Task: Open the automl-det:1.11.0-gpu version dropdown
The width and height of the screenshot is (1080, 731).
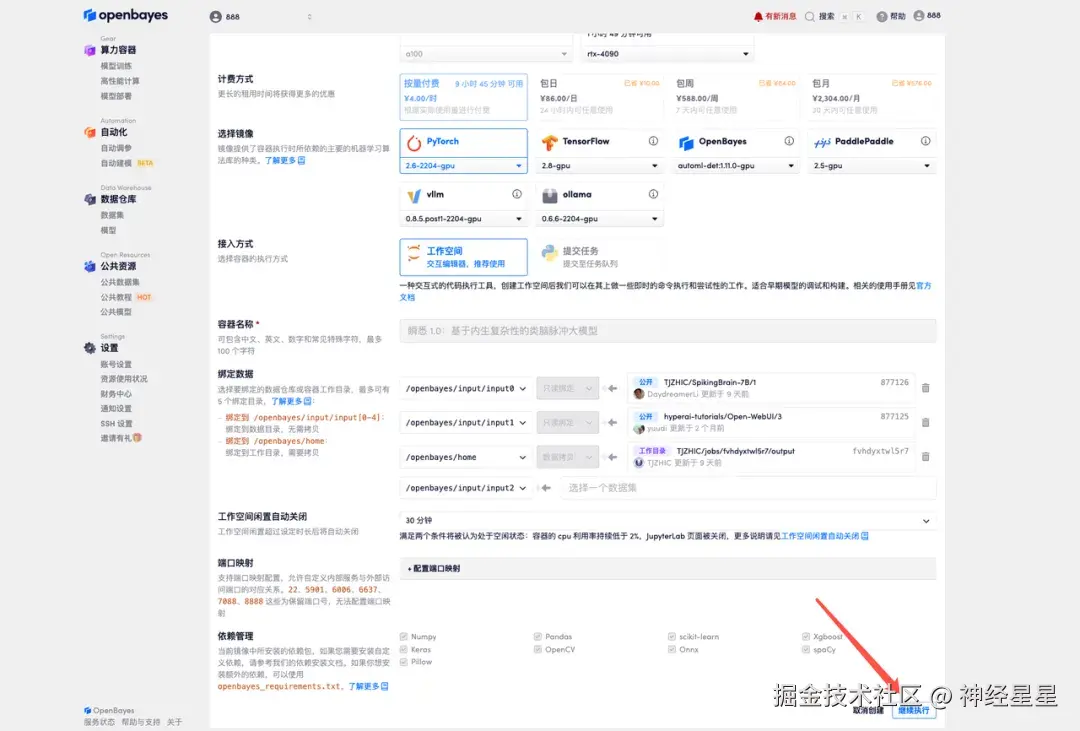Action: pos(736,166)
